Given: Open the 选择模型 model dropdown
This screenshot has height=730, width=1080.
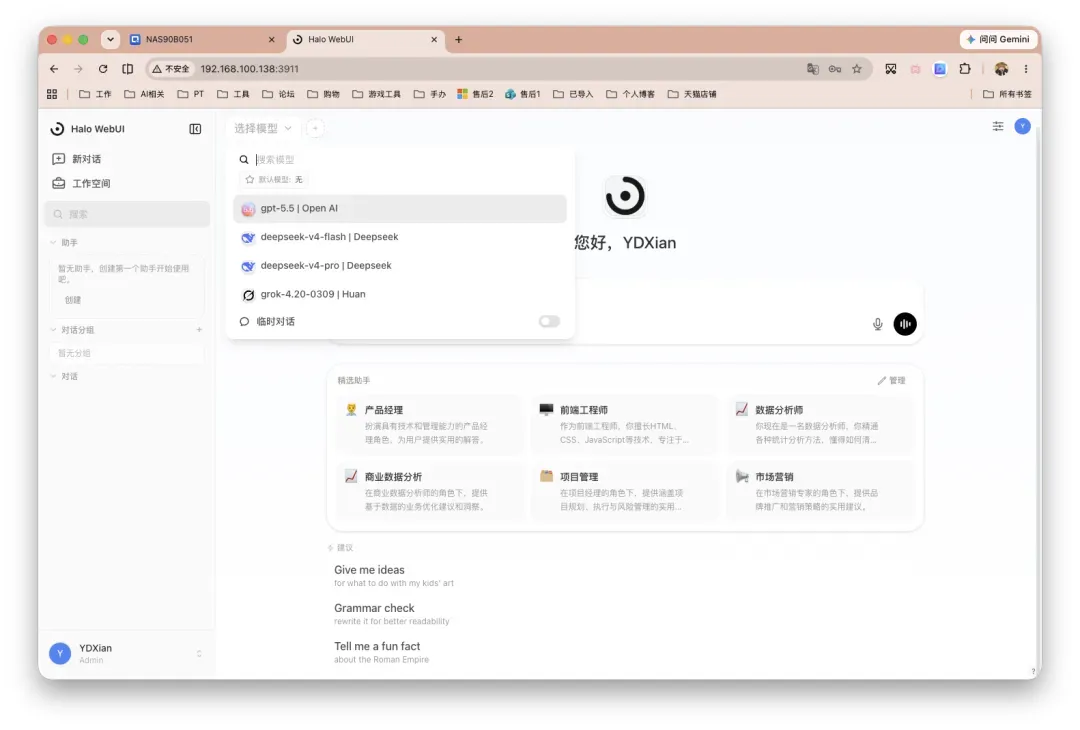Looking at the screenshot, I should 262,128.
